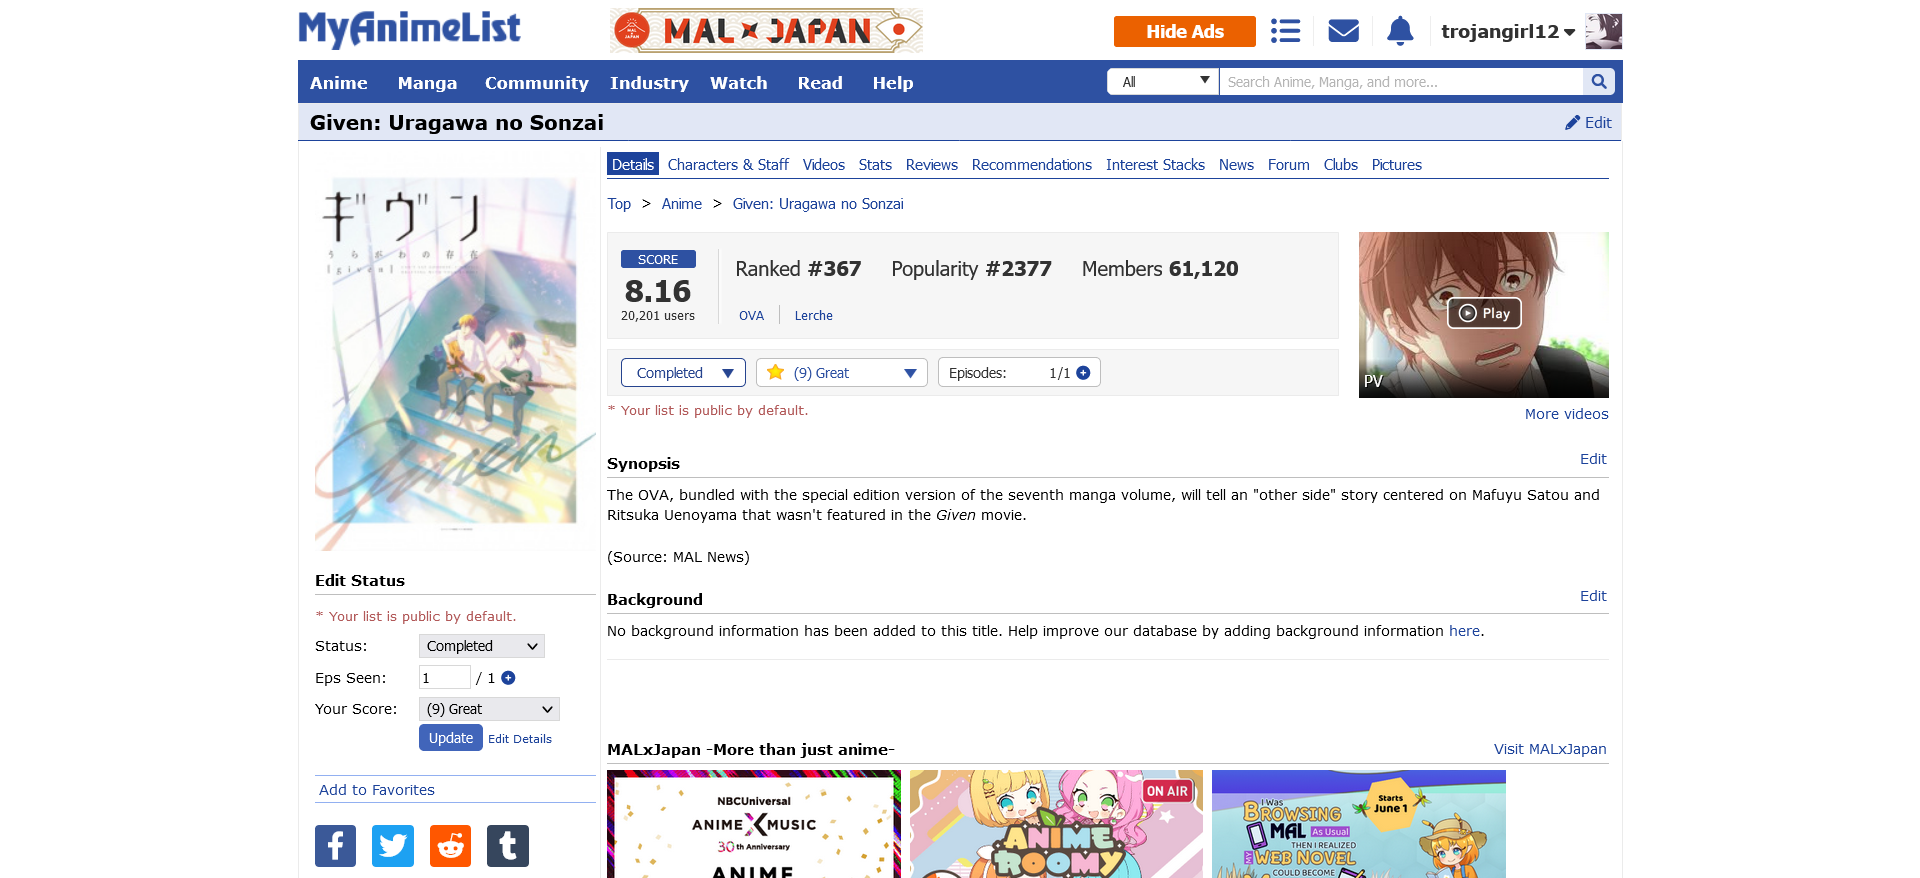
Task: Click the Given: Uragawa no Sonzai breadcrumb
Action: coord(818,204)
